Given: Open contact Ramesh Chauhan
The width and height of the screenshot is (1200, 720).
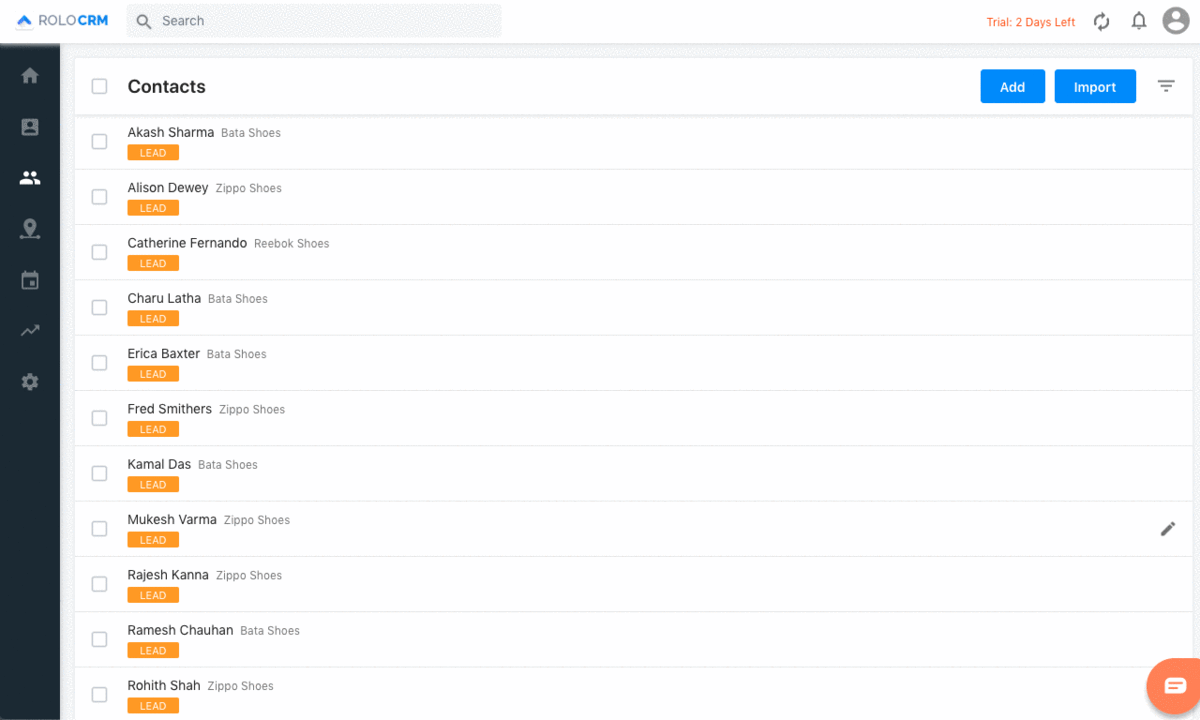Looking at the screenshot, I should coord(180,630).
